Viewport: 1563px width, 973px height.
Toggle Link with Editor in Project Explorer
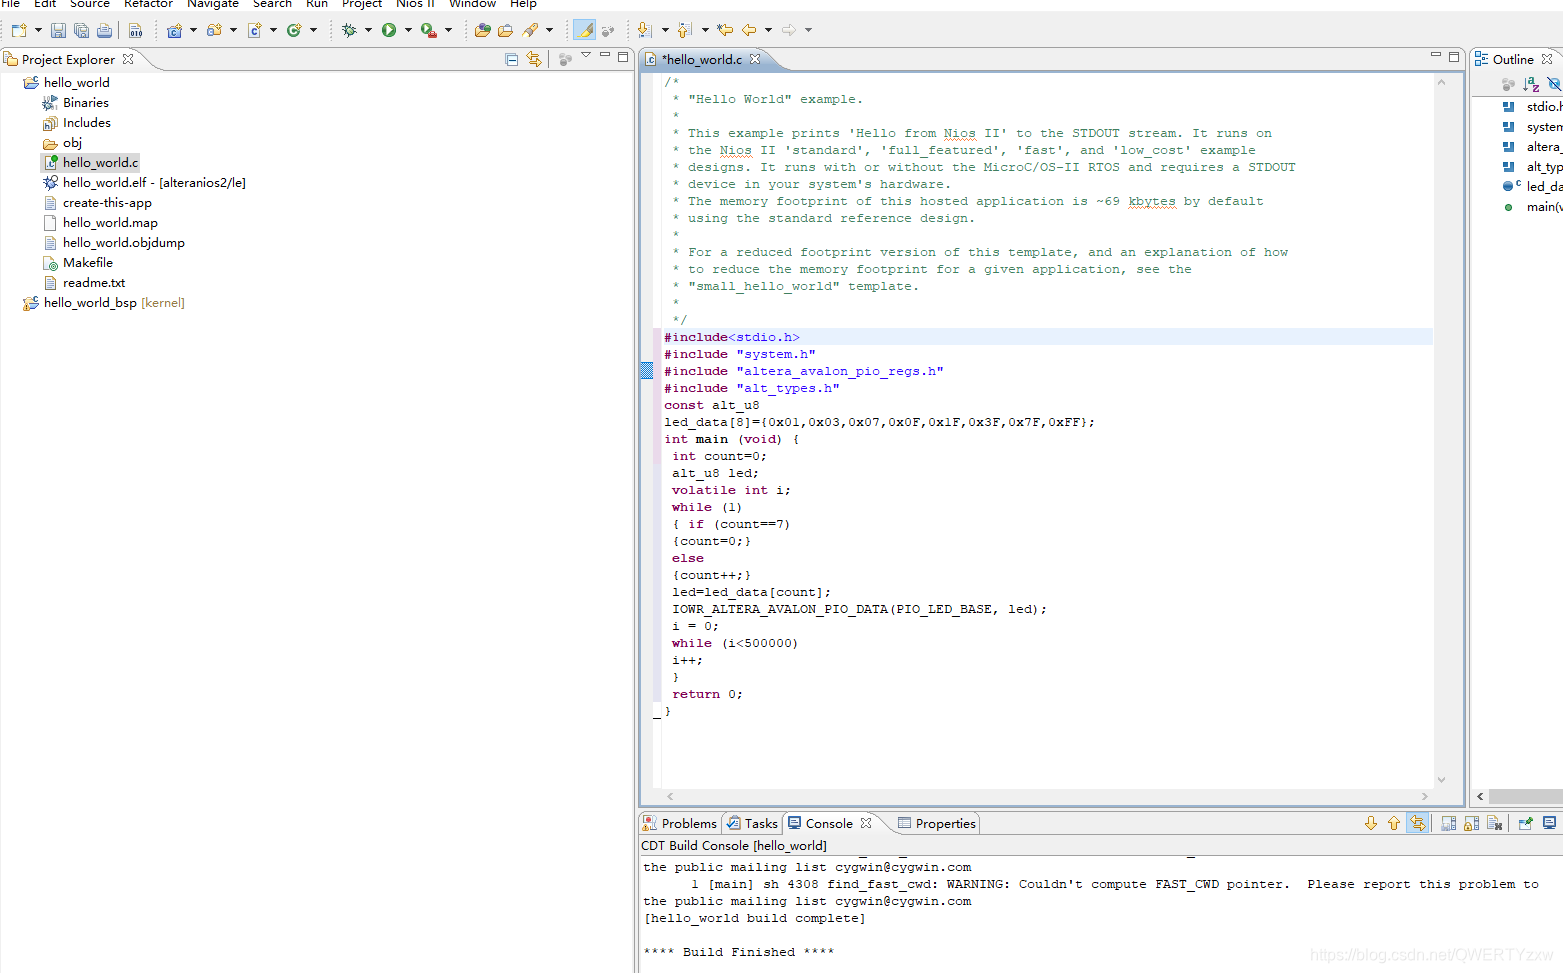click(x=534, y=60)
